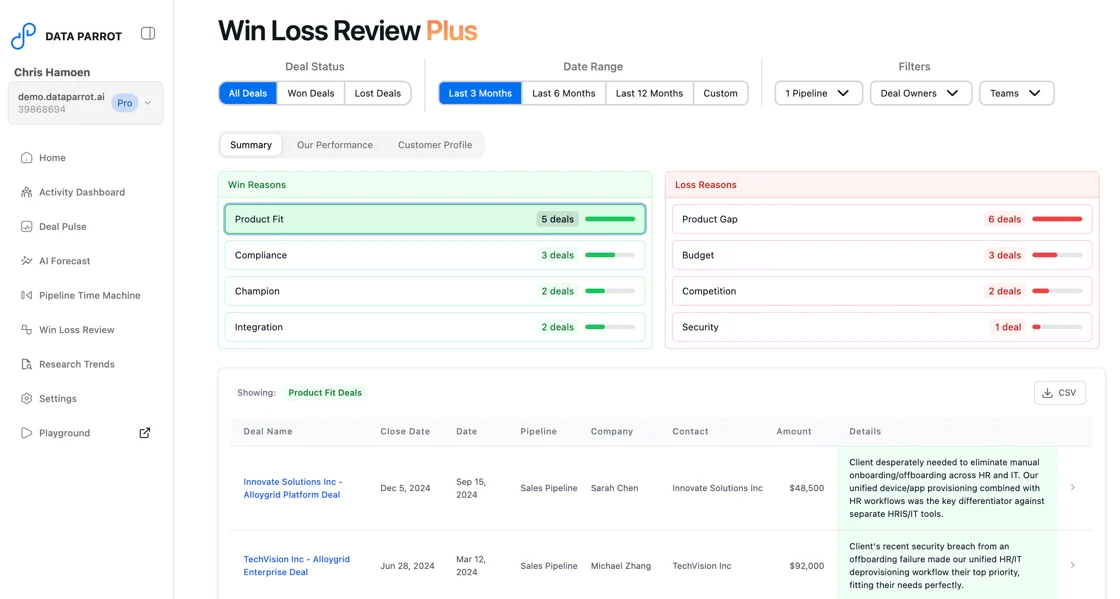Image resolution: width=1120 pixels, height=599 pixels.
Task: Open the Activity Dashboard from the sidebar
Action: click(x=82, y=192)
